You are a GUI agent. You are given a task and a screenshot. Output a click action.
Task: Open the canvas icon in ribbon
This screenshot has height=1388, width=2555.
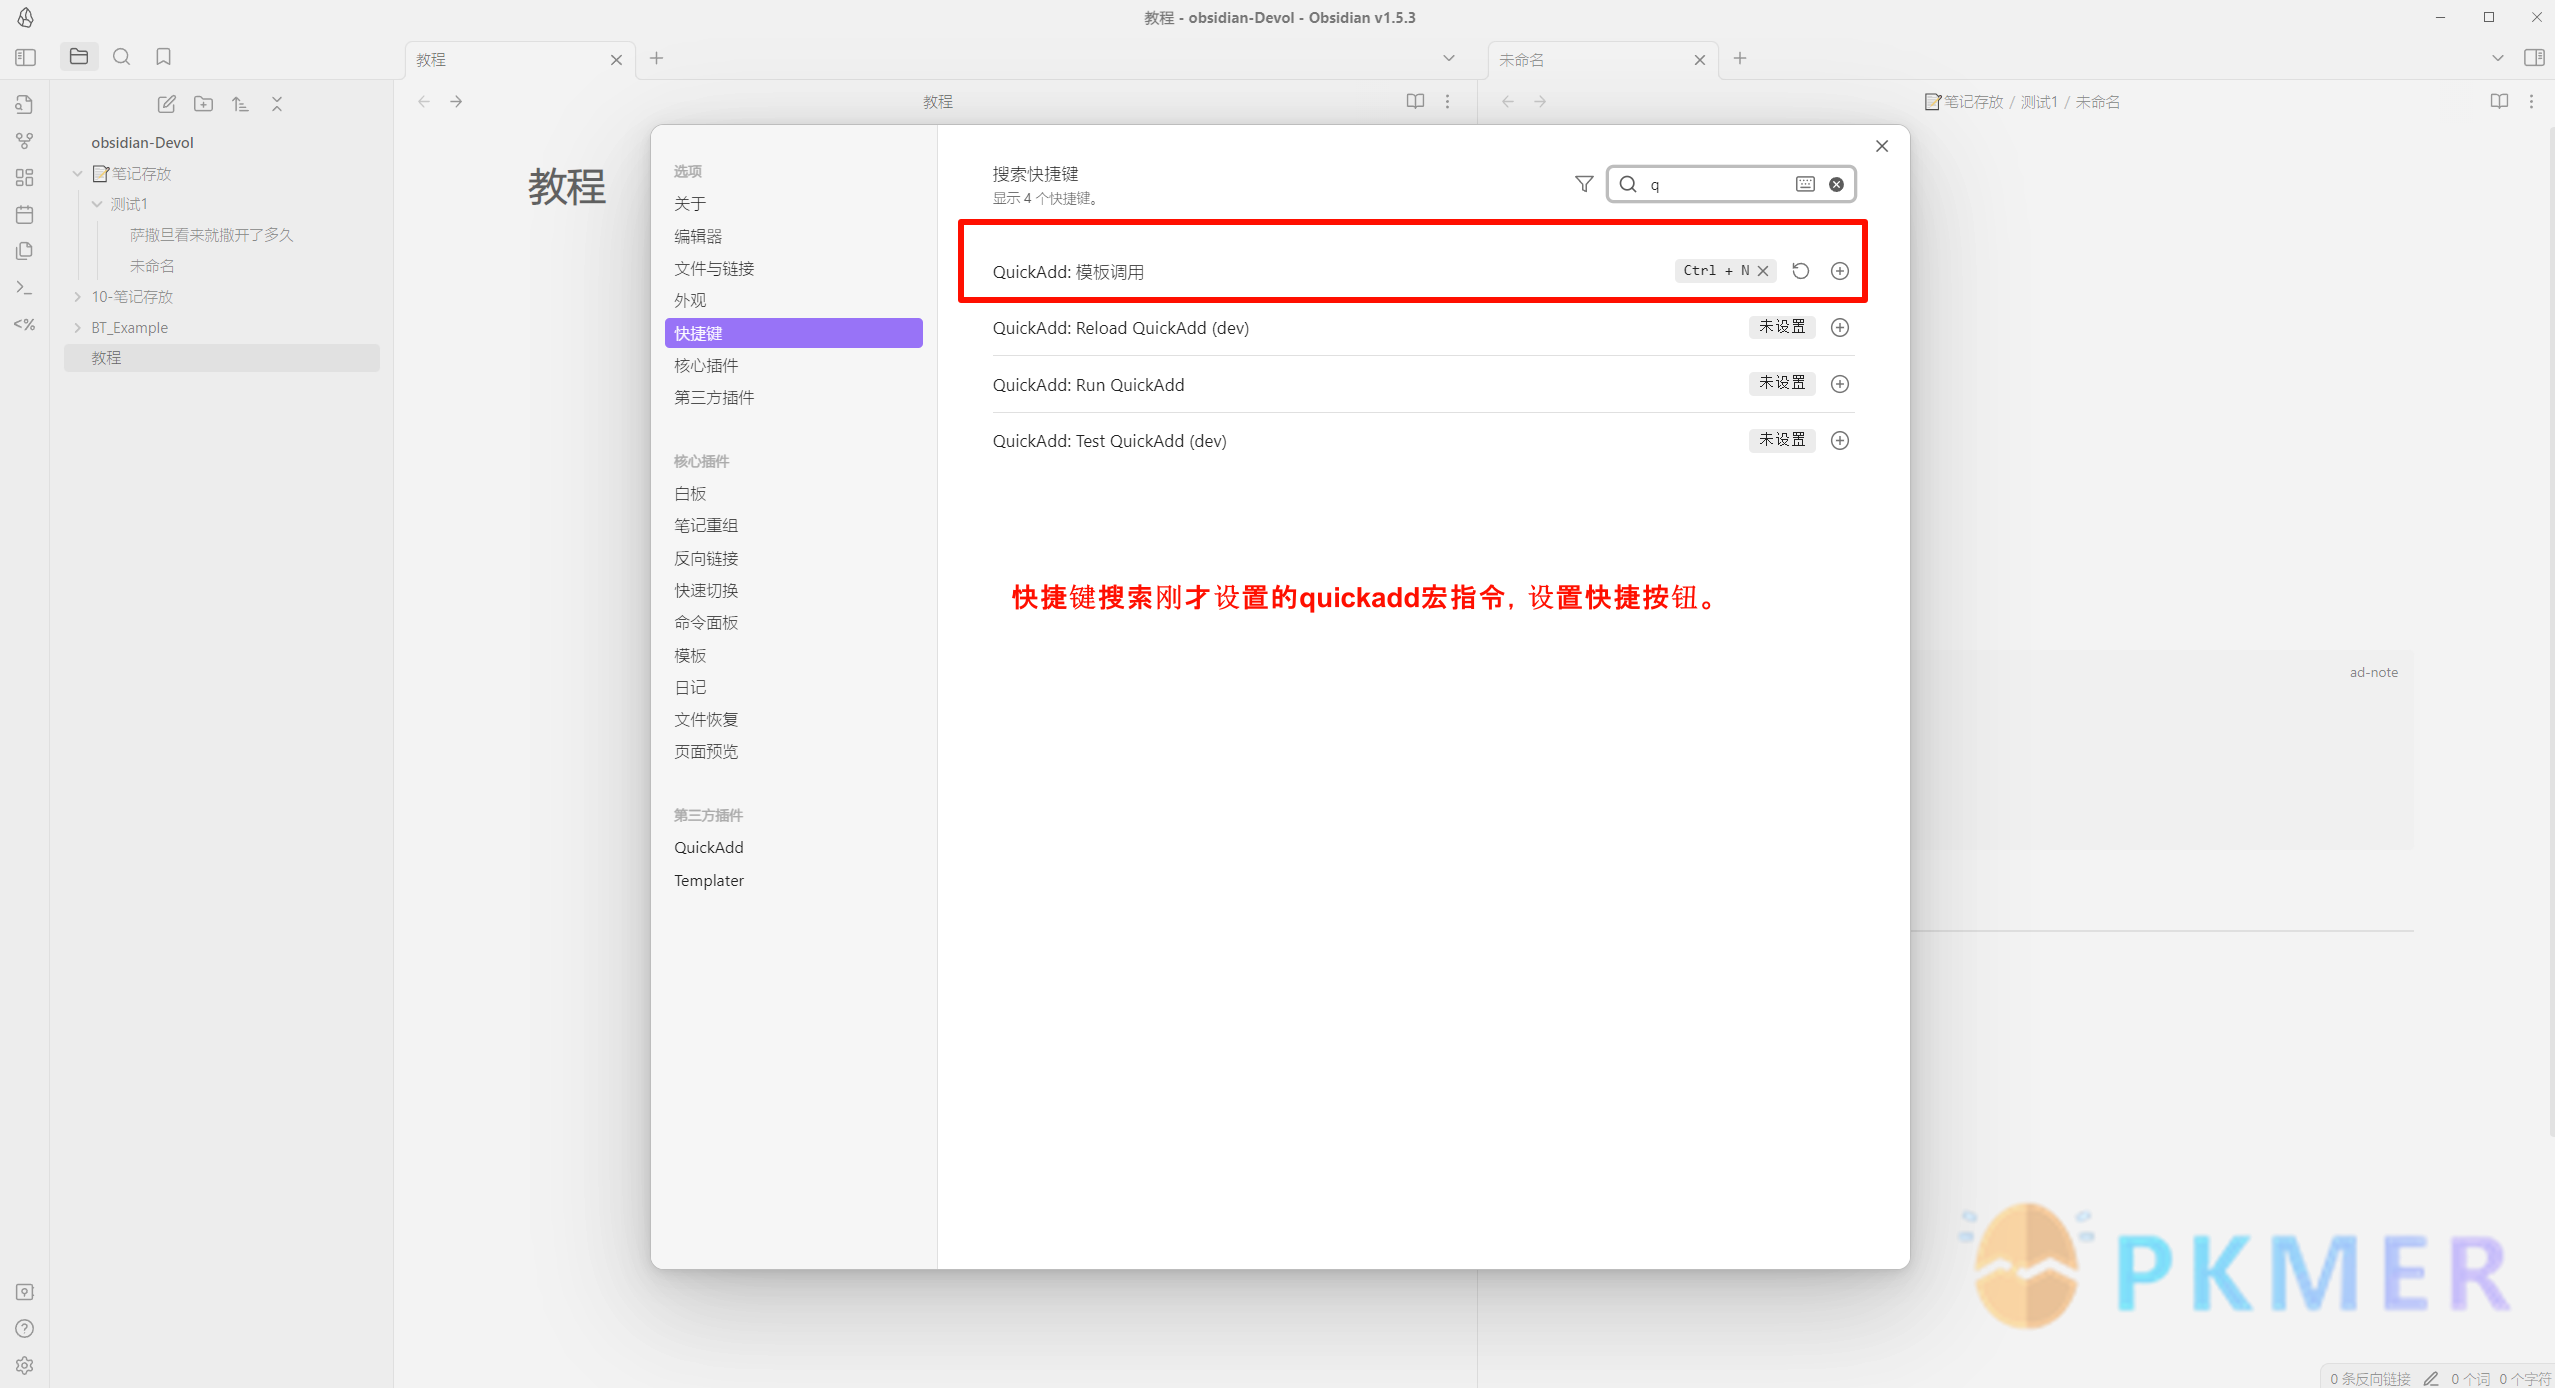(x=25, y=178)
